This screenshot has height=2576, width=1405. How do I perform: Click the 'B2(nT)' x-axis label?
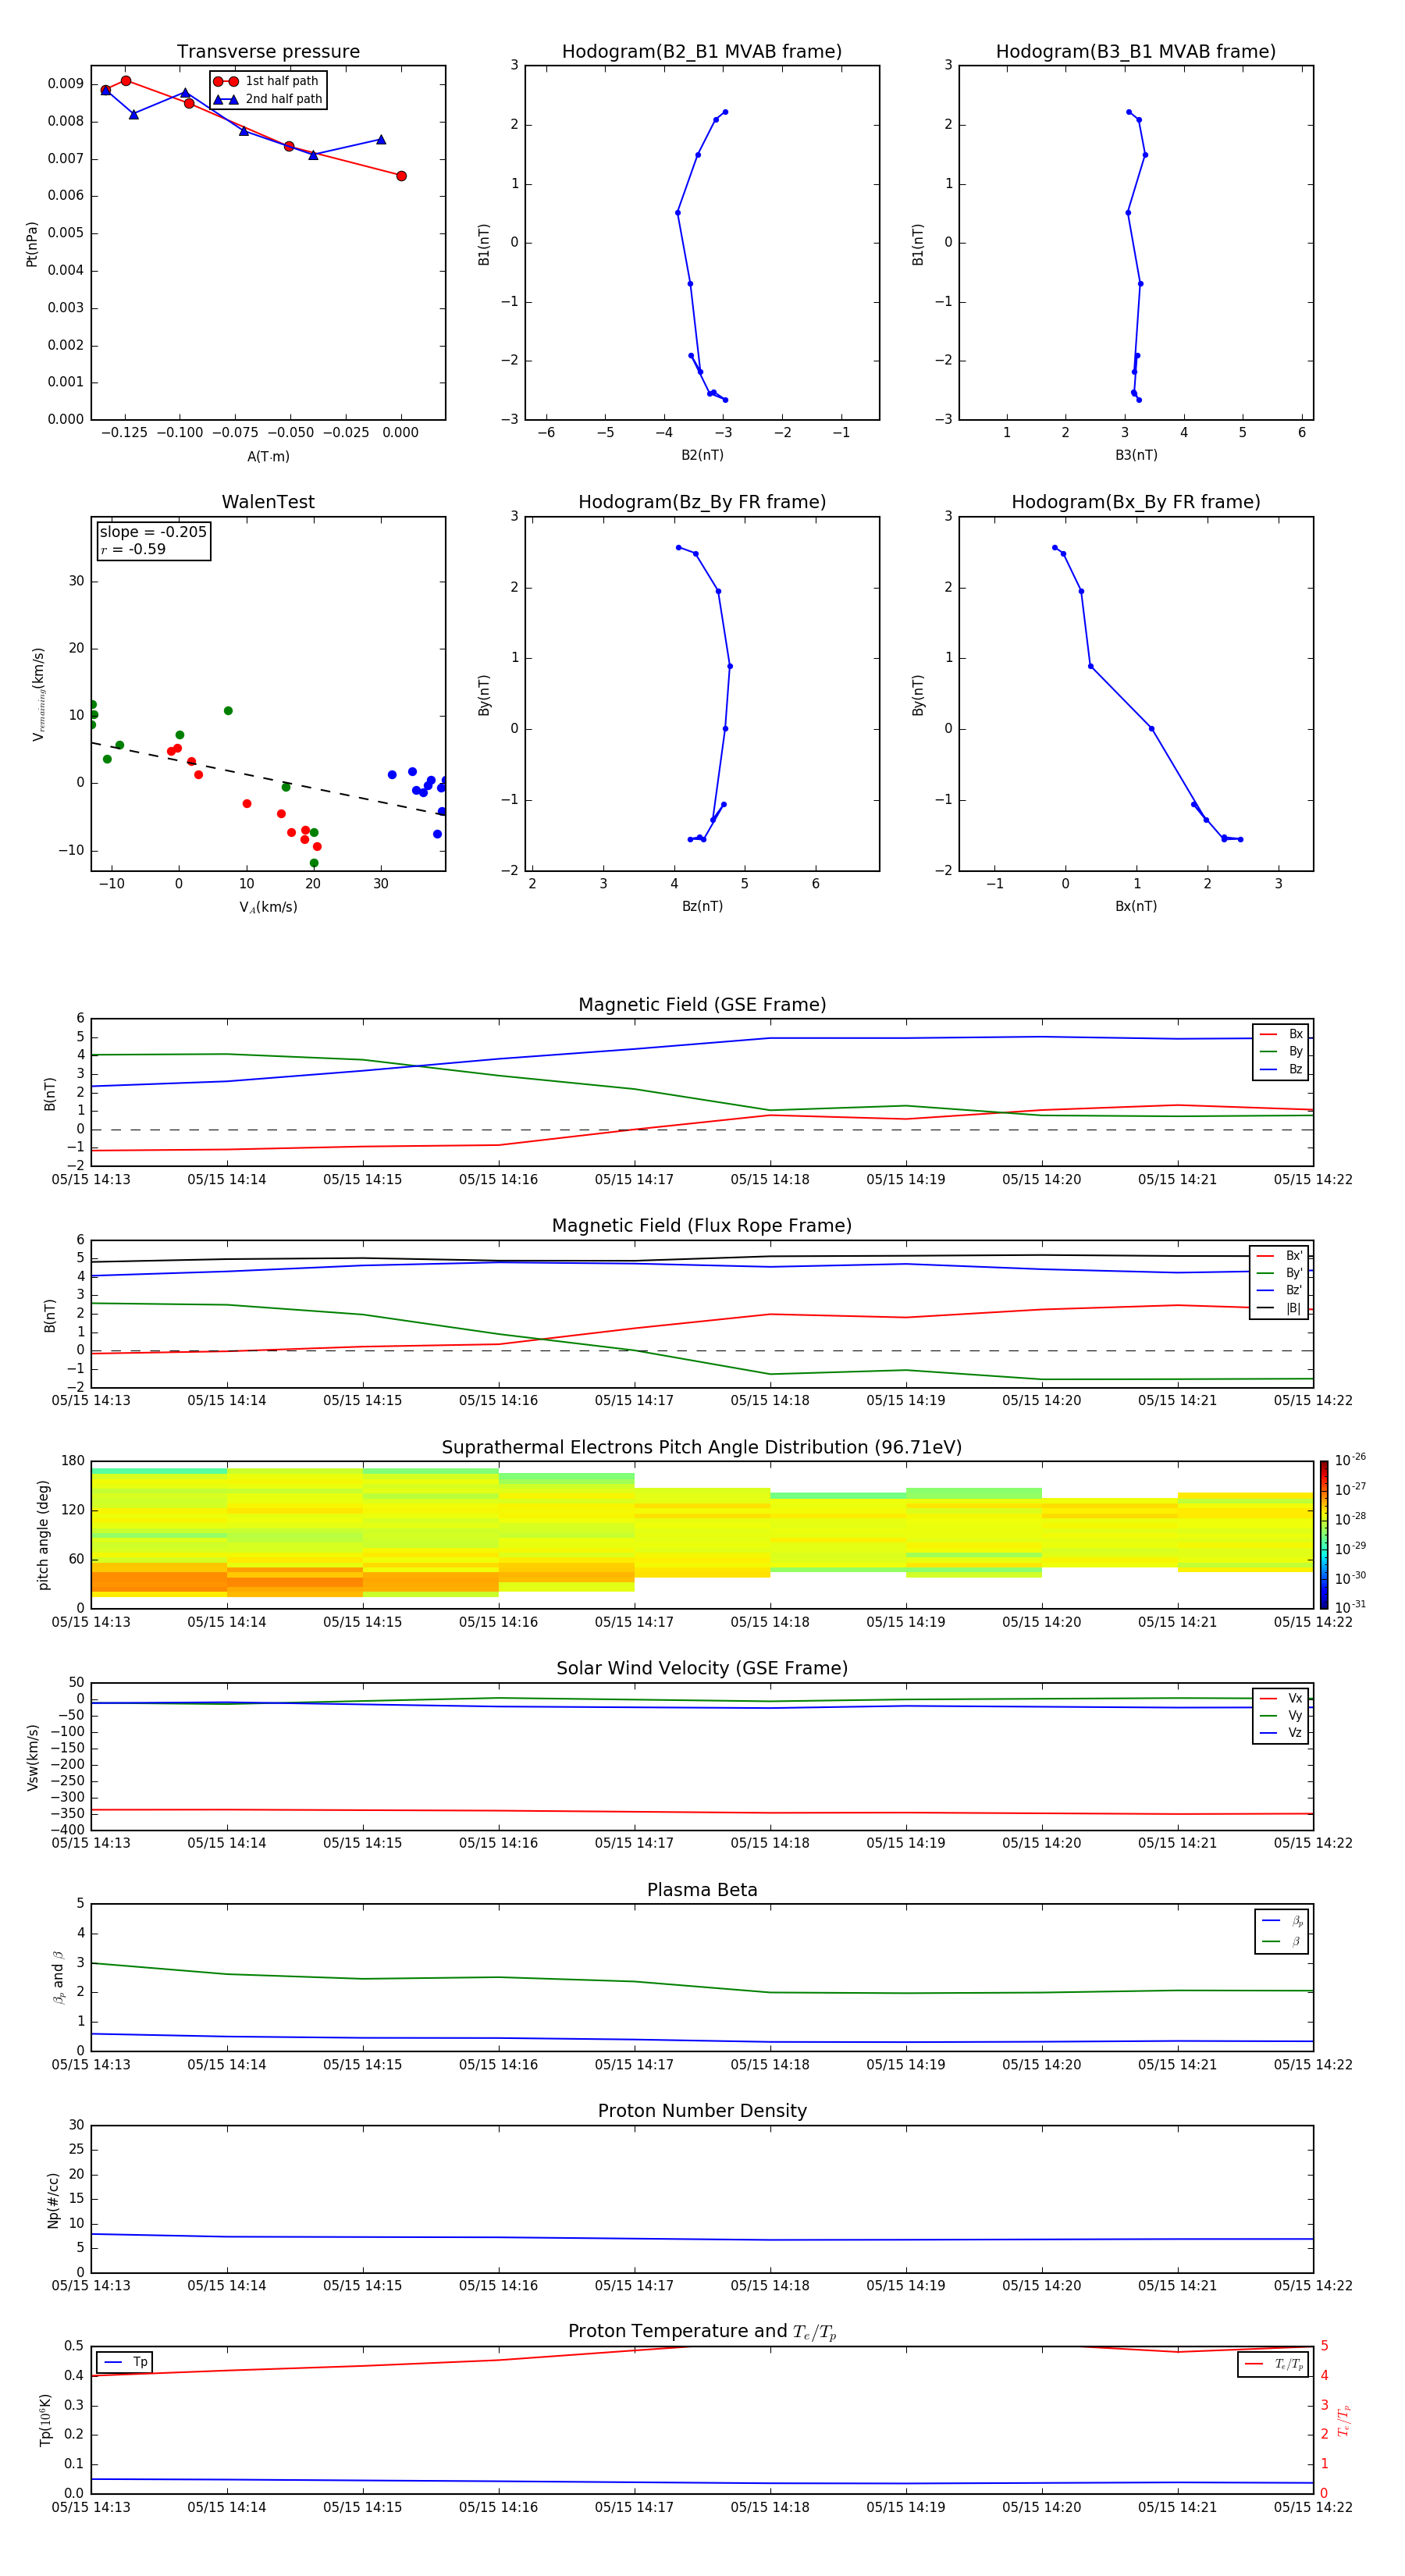tap(702, 455)
